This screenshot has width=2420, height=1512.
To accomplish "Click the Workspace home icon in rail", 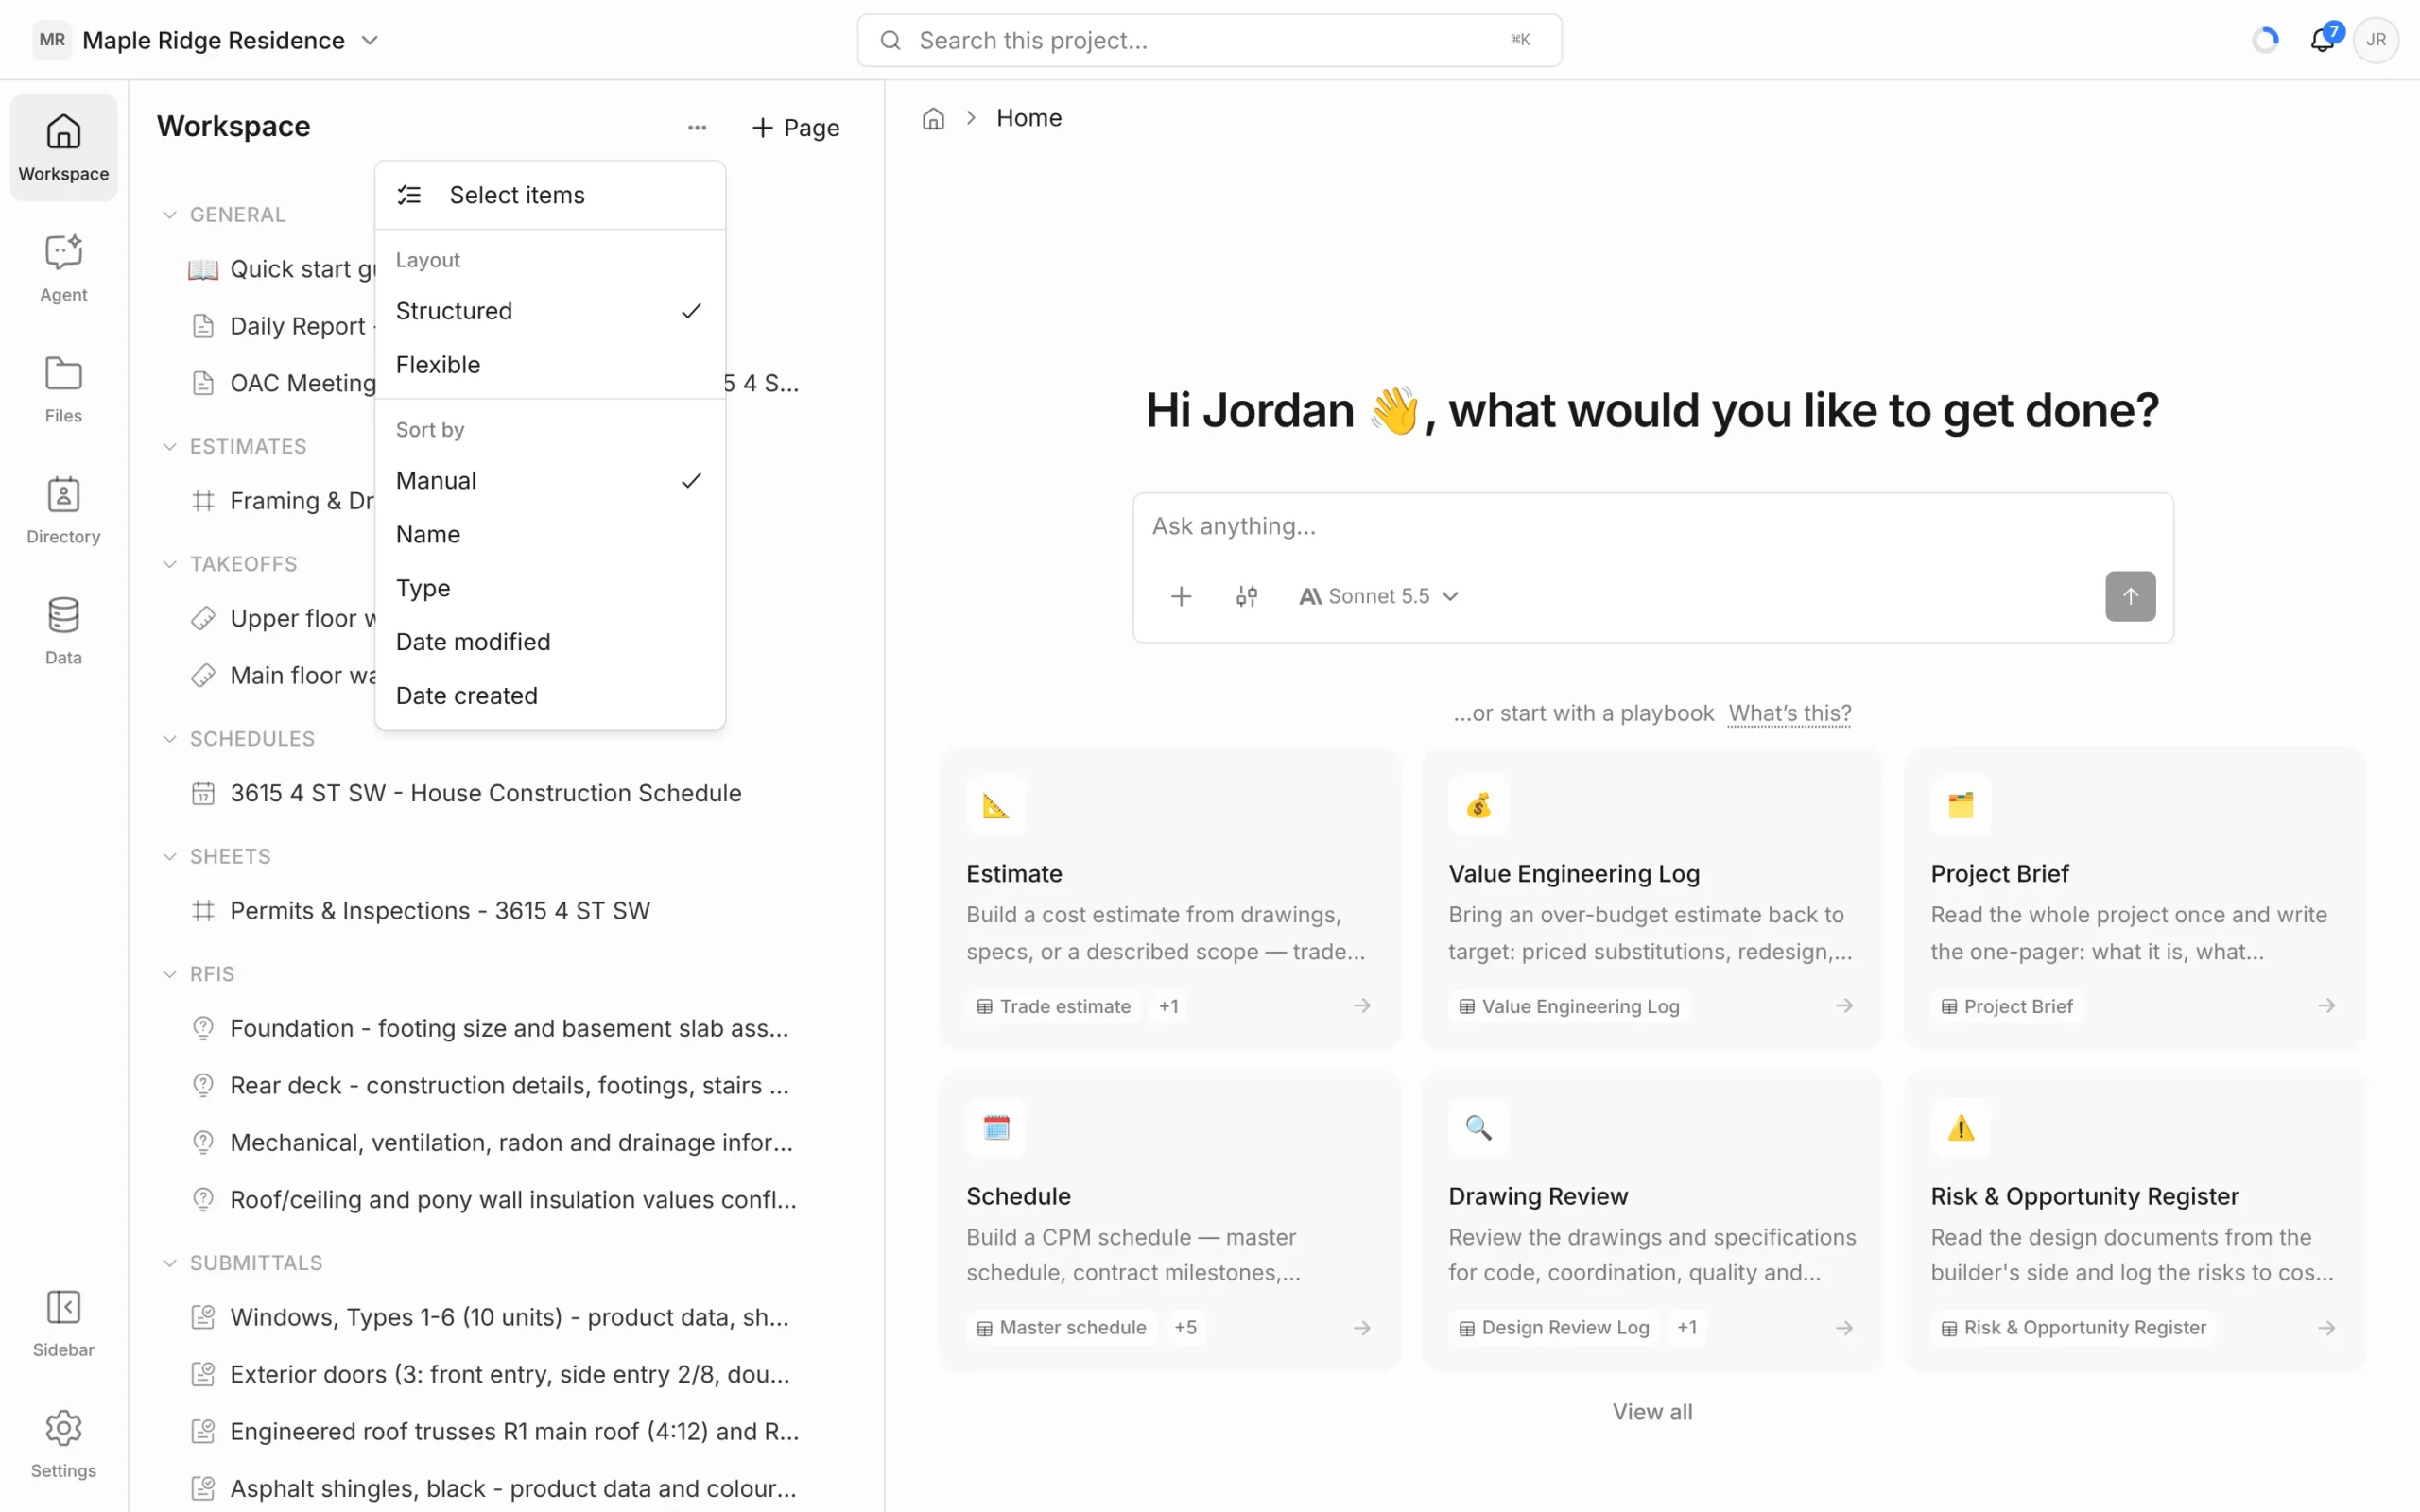I will [x=63, y=147].
